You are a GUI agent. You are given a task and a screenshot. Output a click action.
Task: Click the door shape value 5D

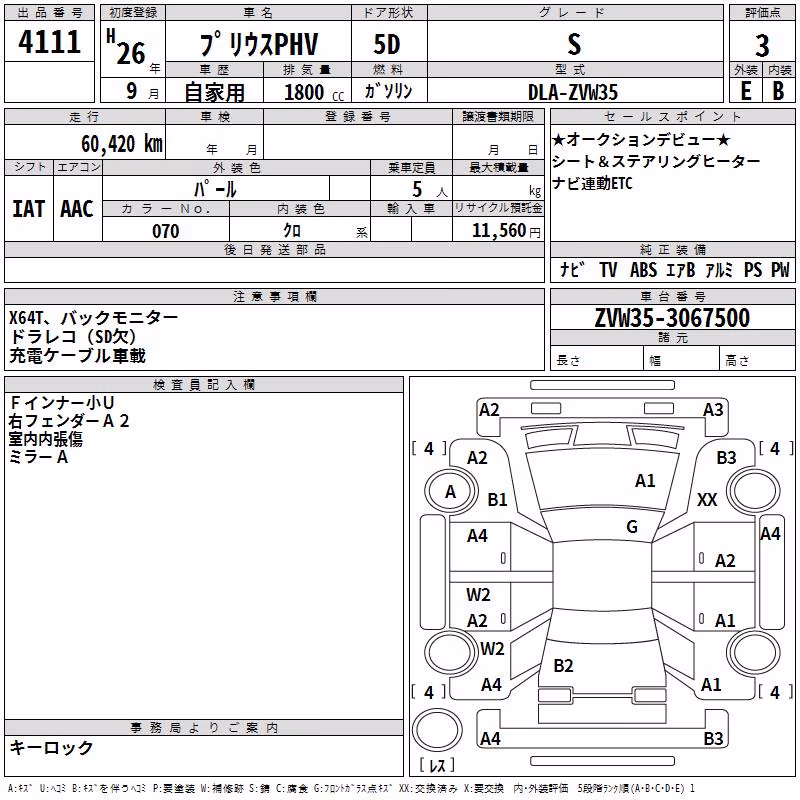click(x=387, y=44)
